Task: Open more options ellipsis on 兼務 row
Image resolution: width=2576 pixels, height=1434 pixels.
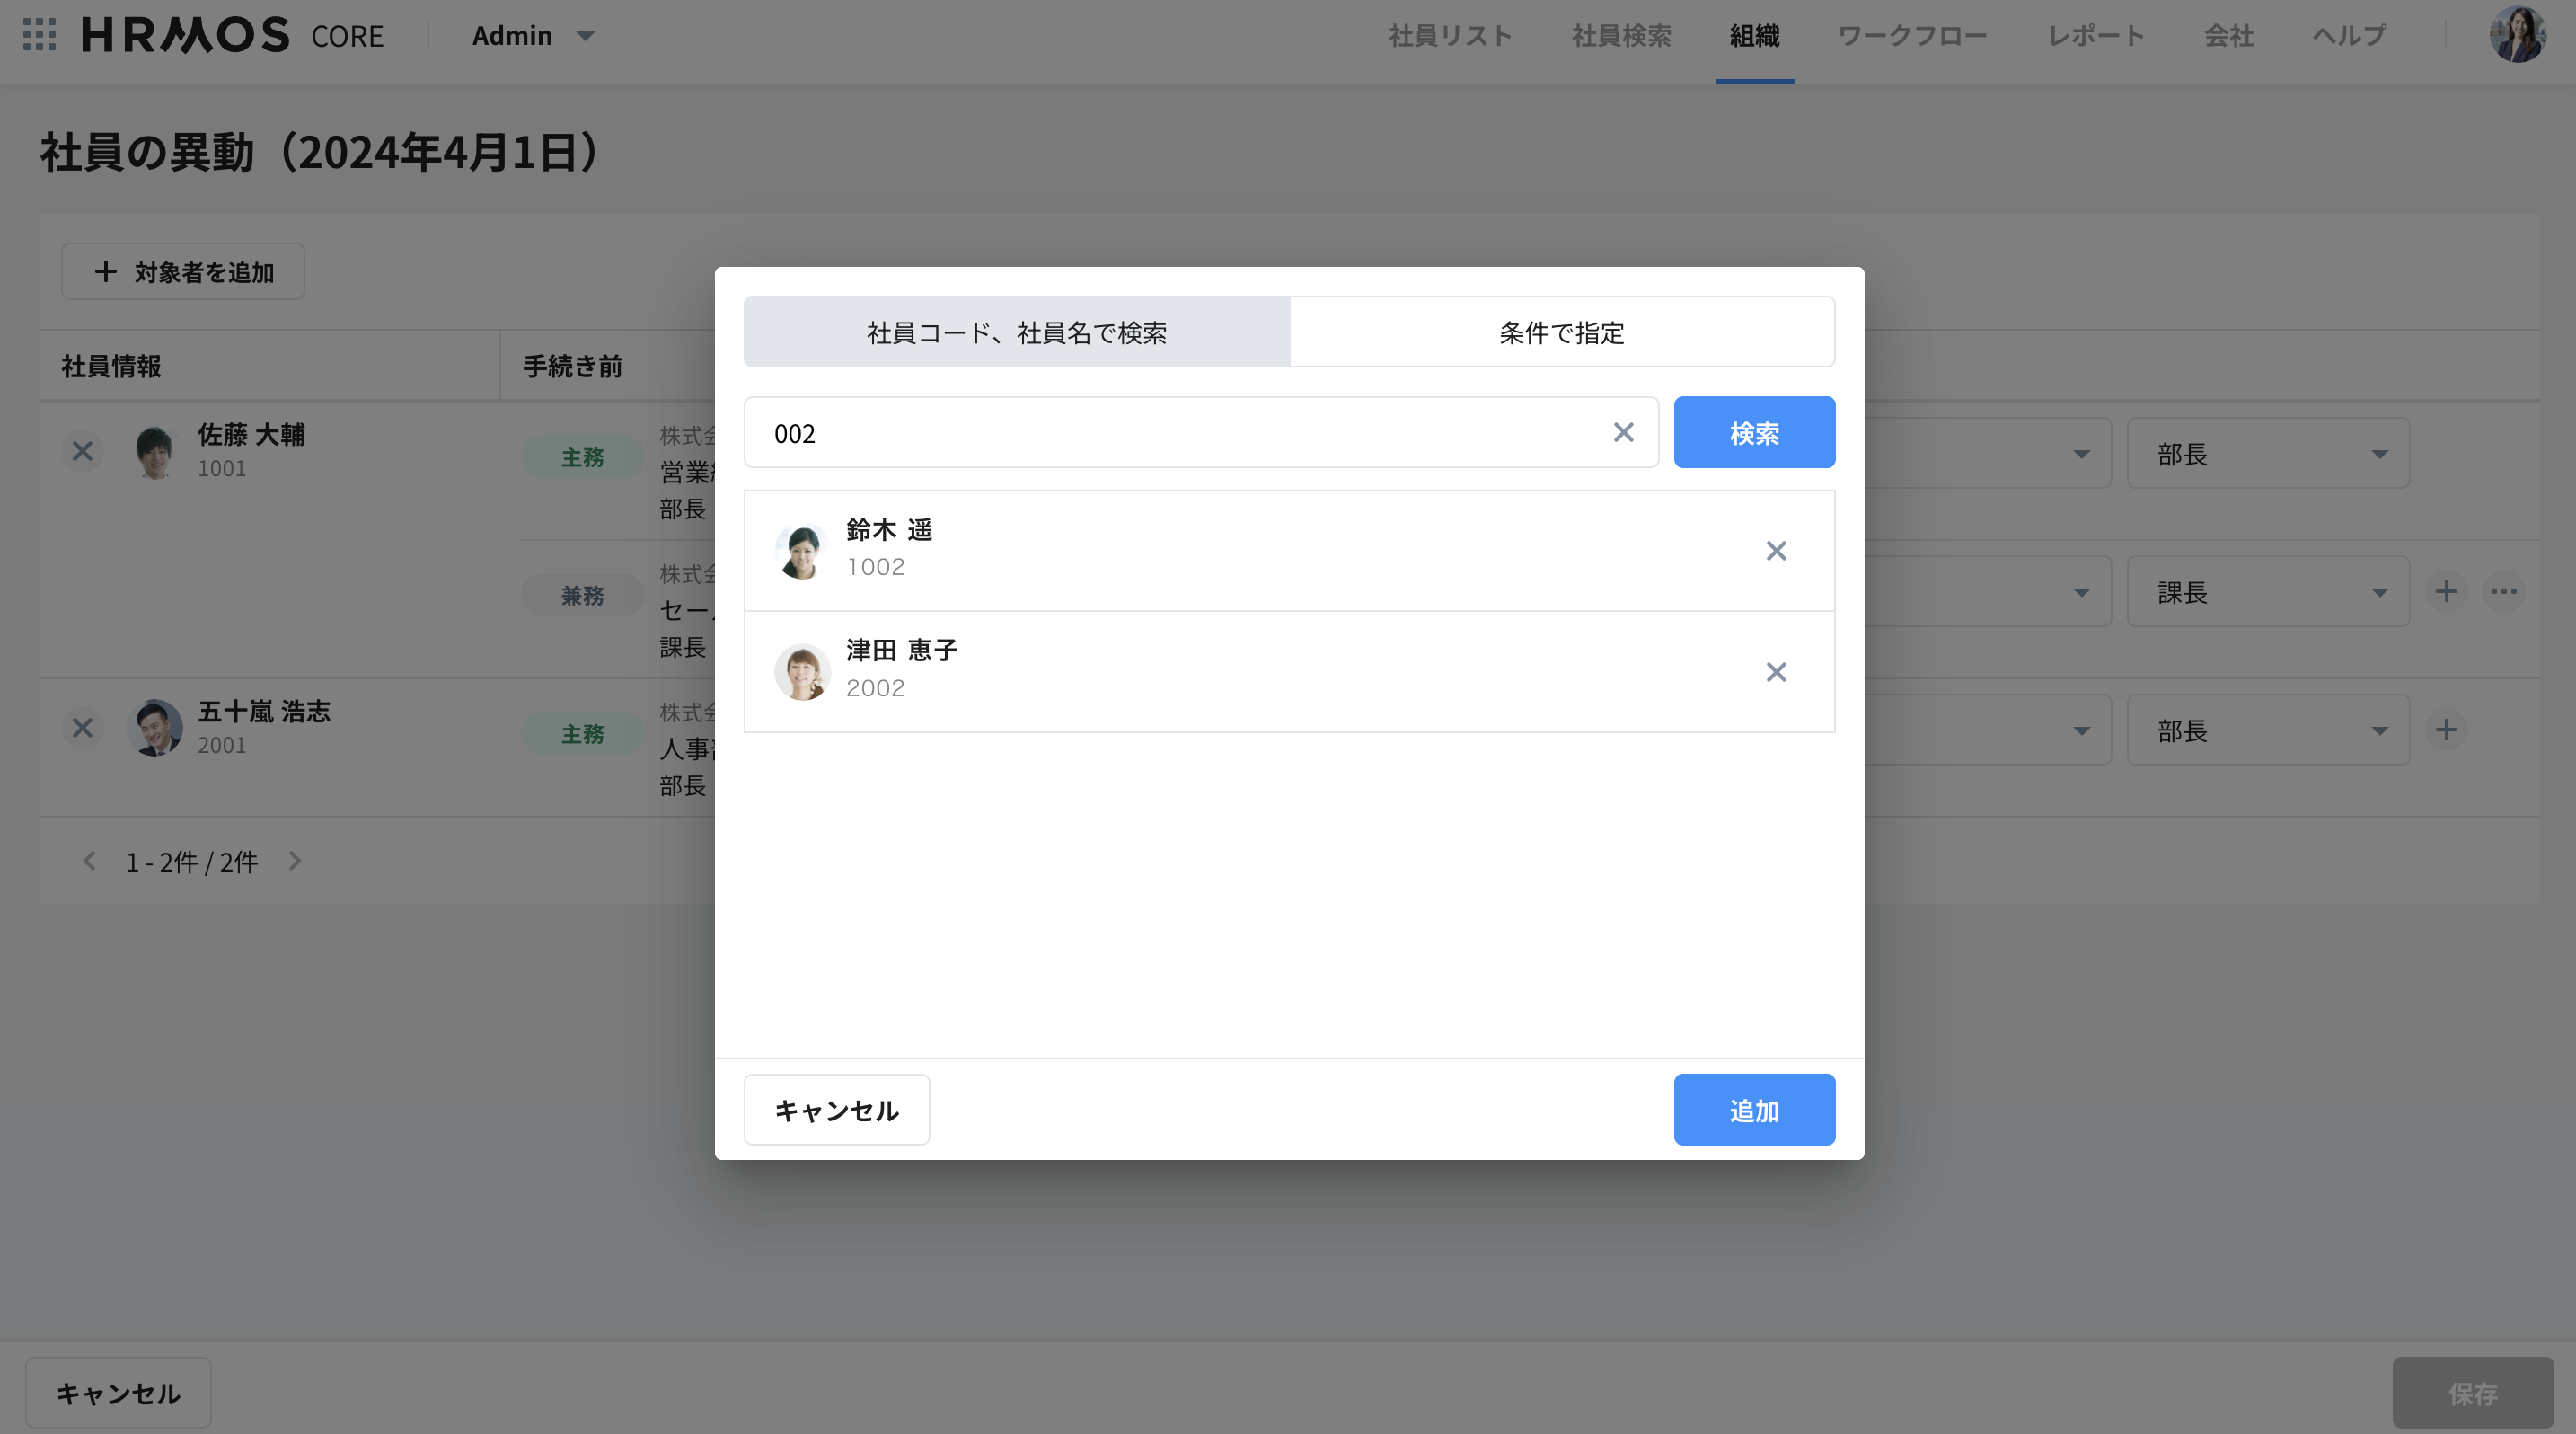Action: pyautogui.click(x=2503, y=592)
